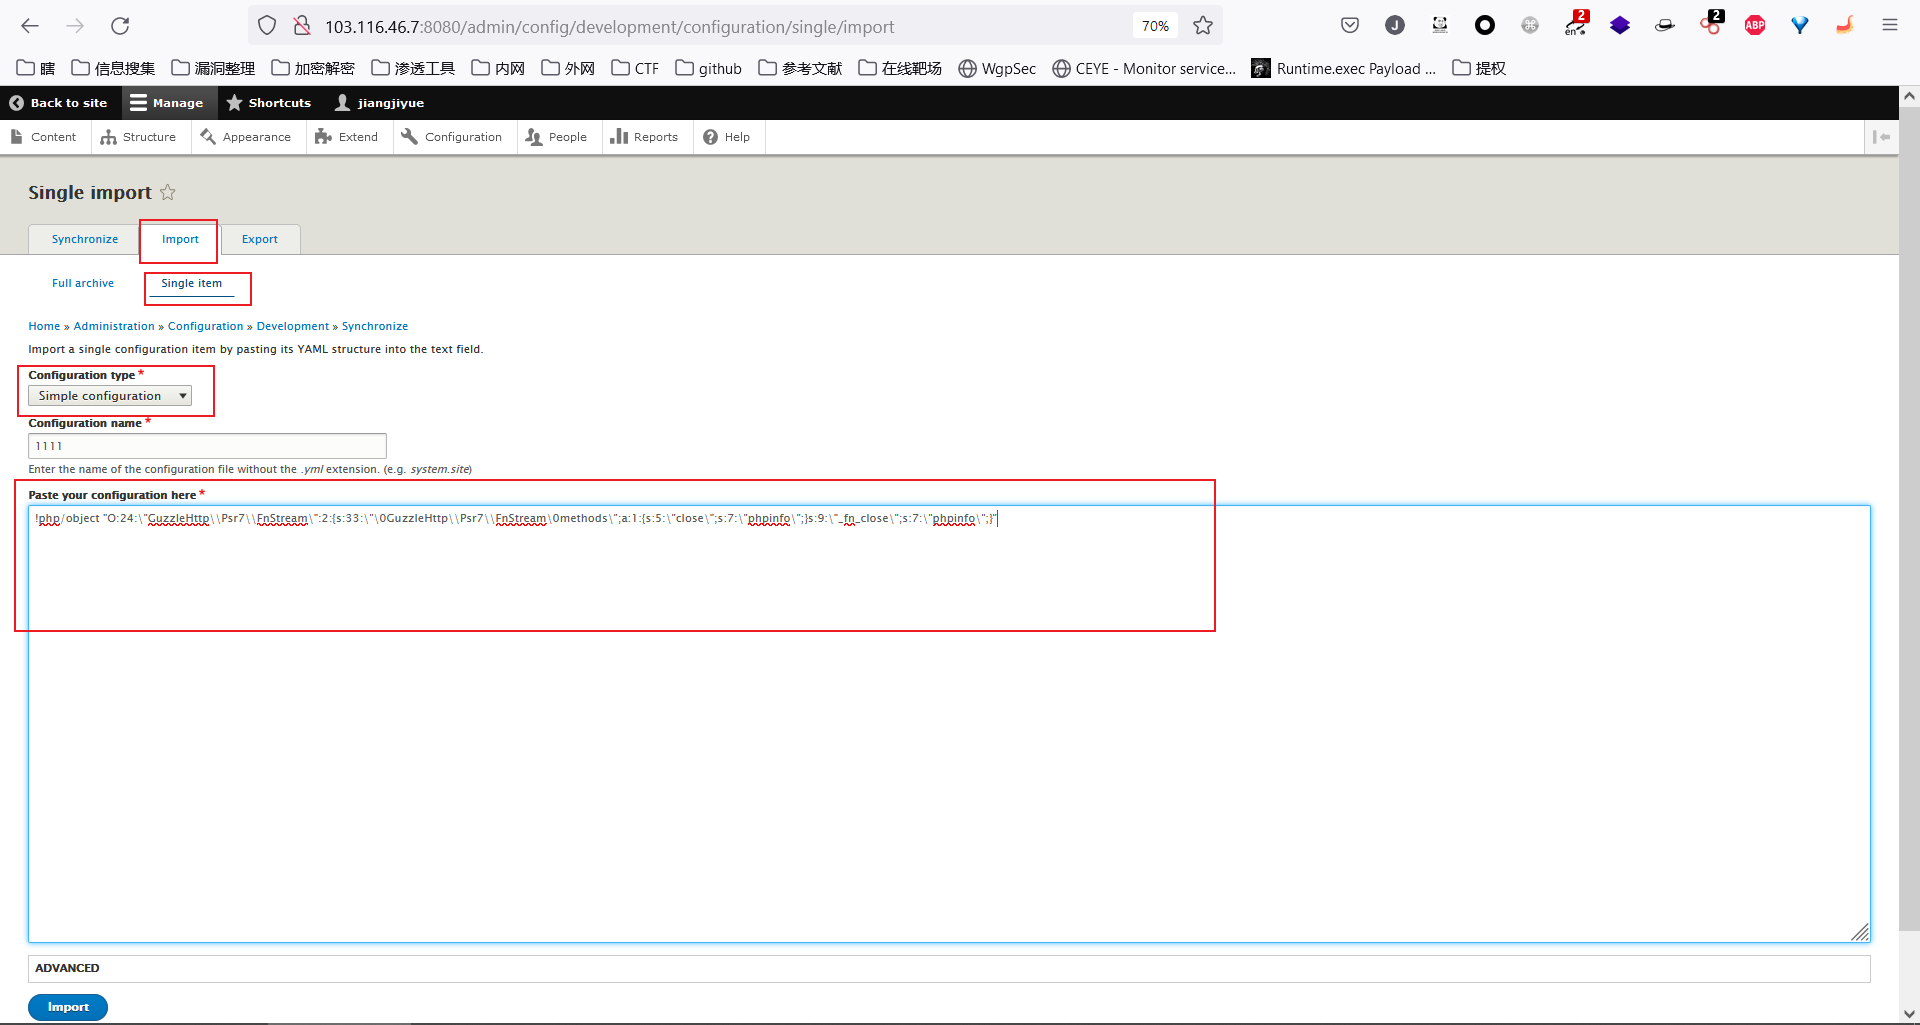Open the CTF bookmarks folder
Screen dimensions: 1920x1025
pyautogui.click(x=635, y=68)
